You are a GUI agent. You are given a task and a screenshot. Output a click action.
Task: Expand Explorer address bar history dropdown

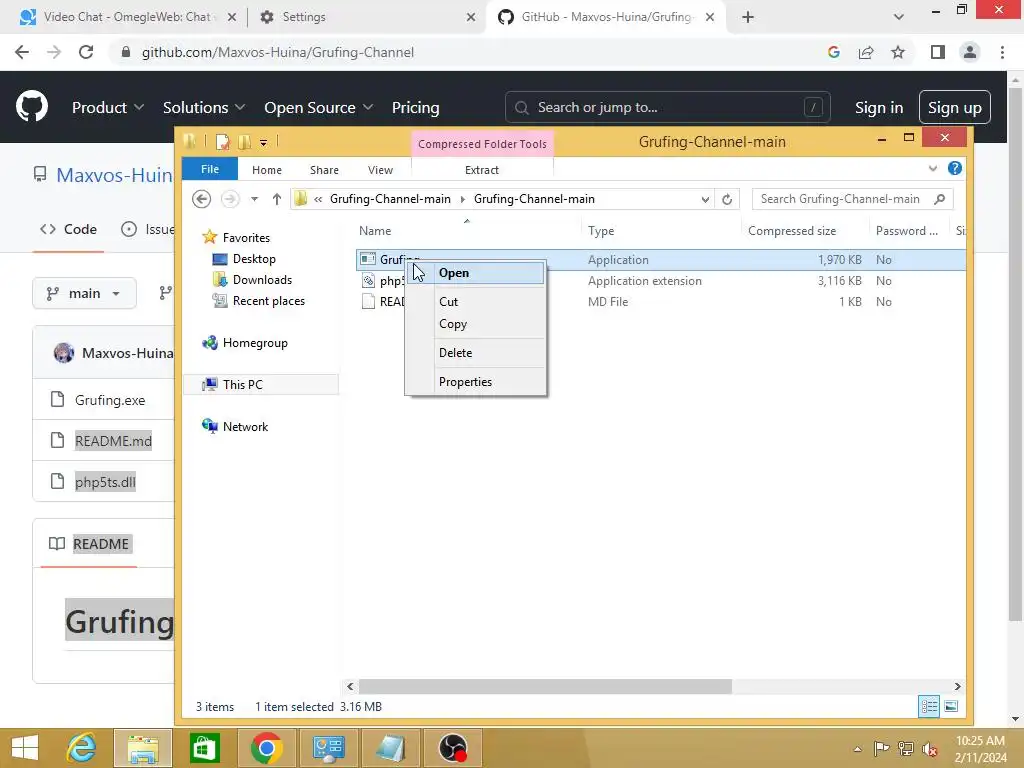(x=705, y=199)
